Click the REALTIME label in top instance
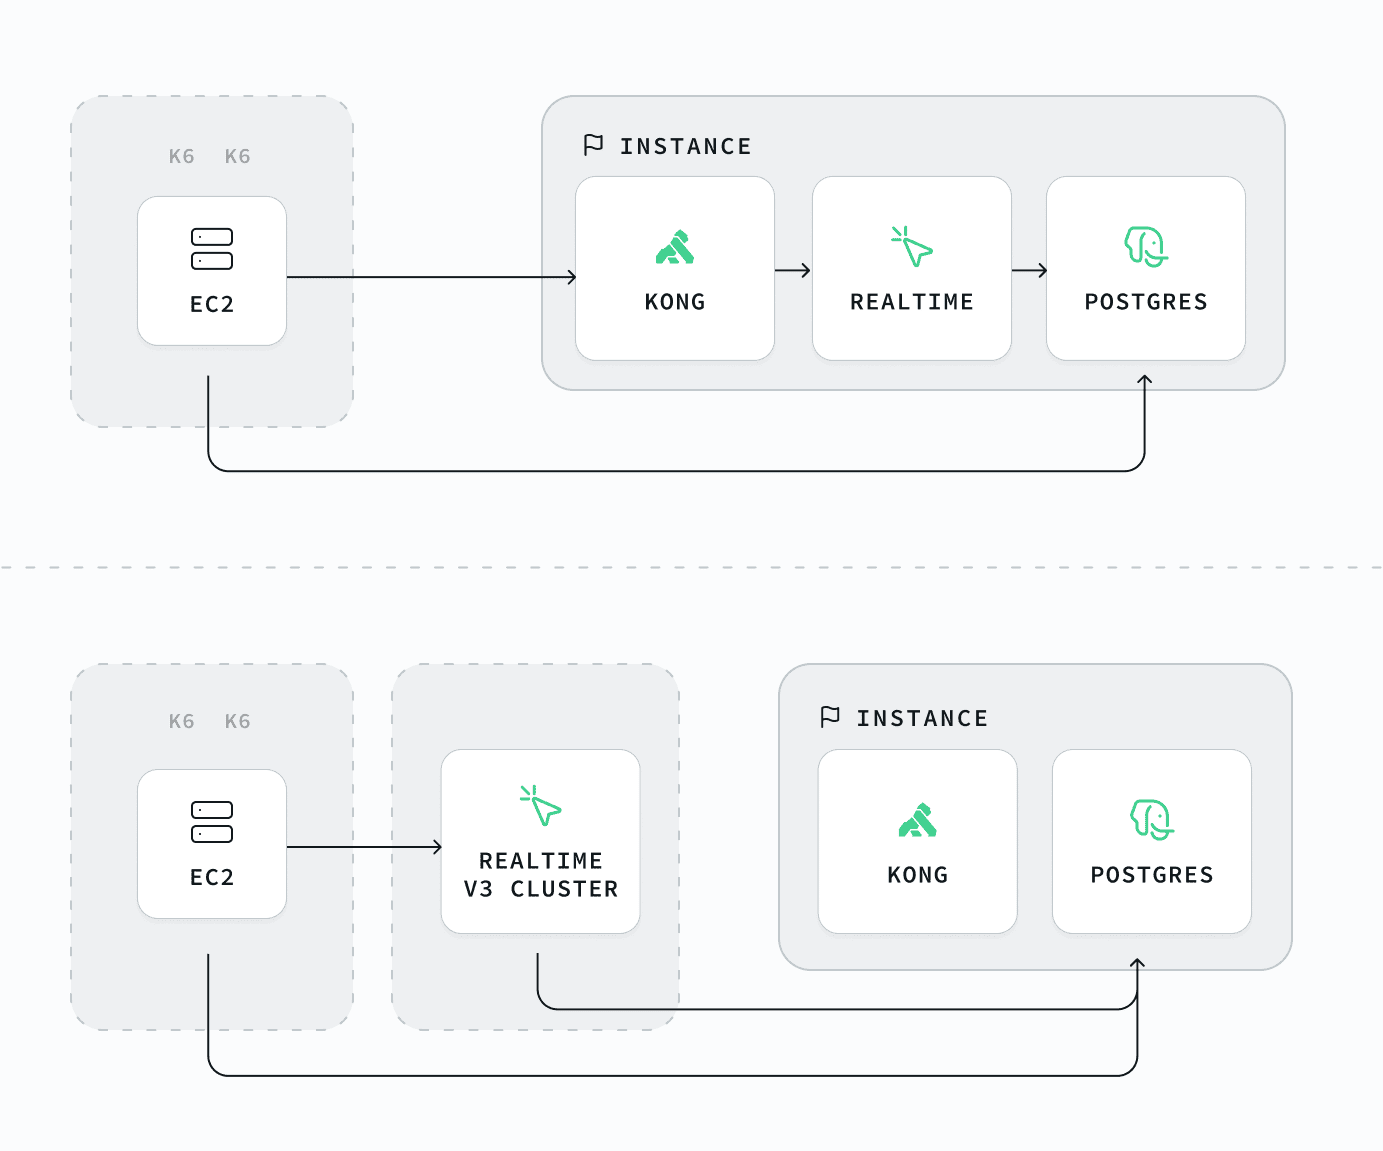The width and height of the screenshot is (1383, 1151). pyautogui.click(x=912, y=302)
